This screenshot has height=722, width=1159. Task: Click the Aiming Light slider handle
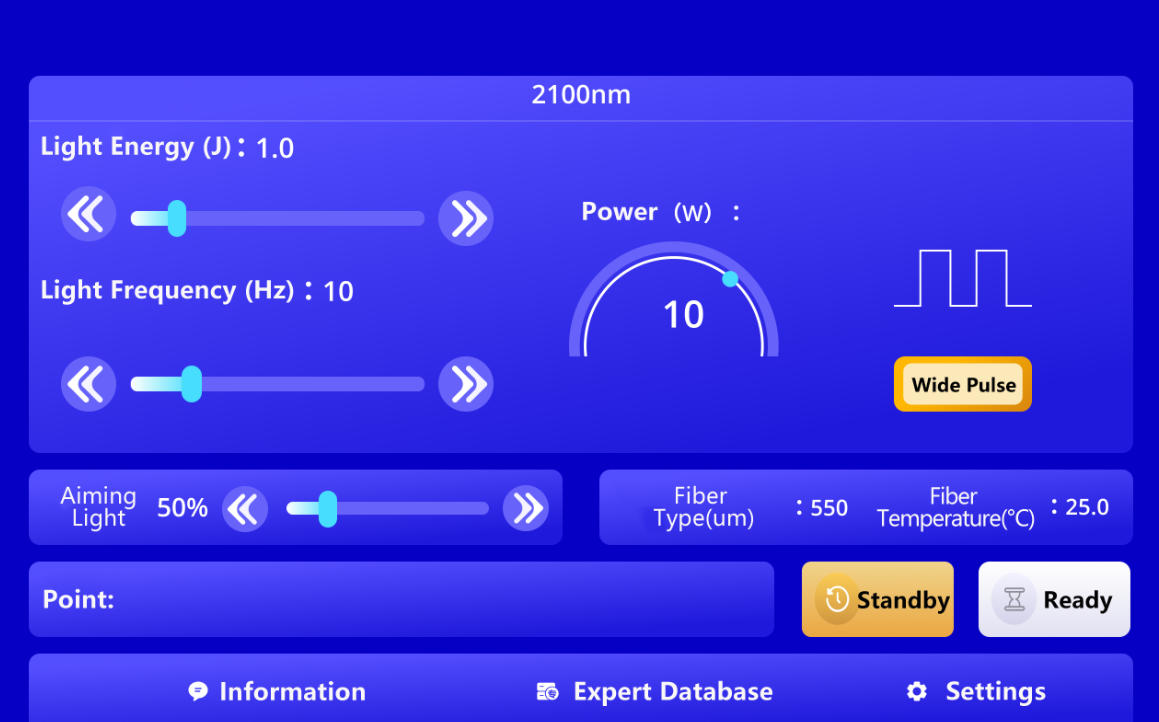(327, 509)
